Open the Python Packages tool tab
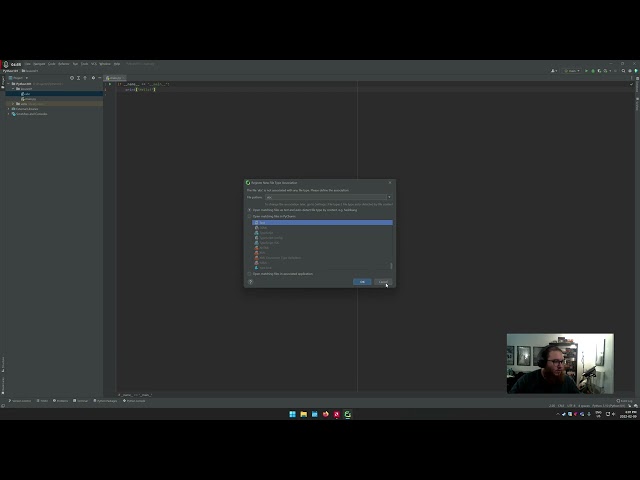Screen dimensions: 640x480 (x=105, y=401)
